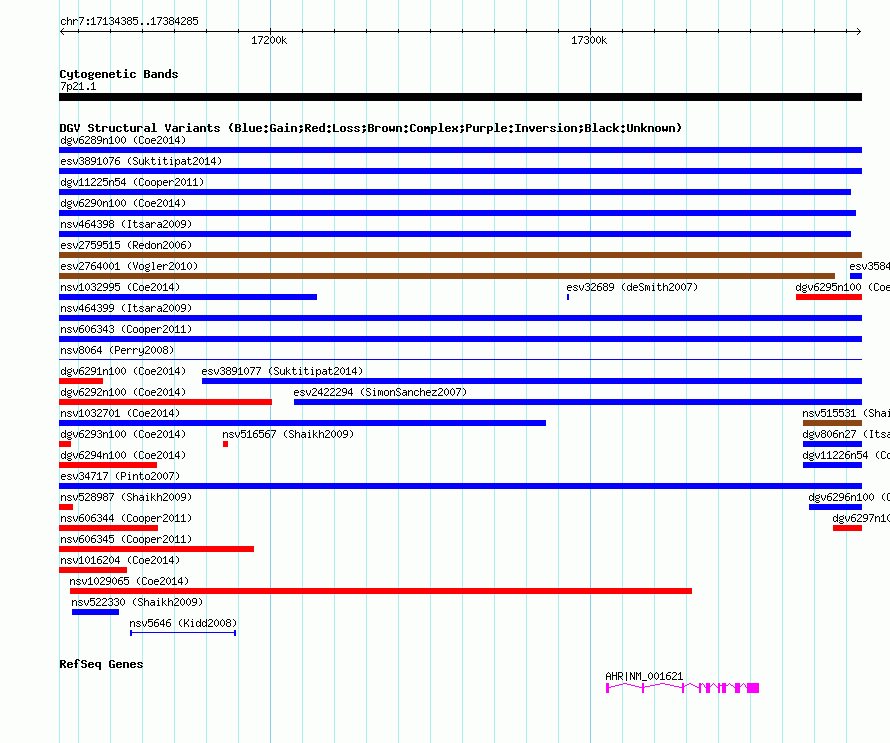Click the 17300k ruler tick label
This screenshot has height=743, width=890.
coord(589,40)
